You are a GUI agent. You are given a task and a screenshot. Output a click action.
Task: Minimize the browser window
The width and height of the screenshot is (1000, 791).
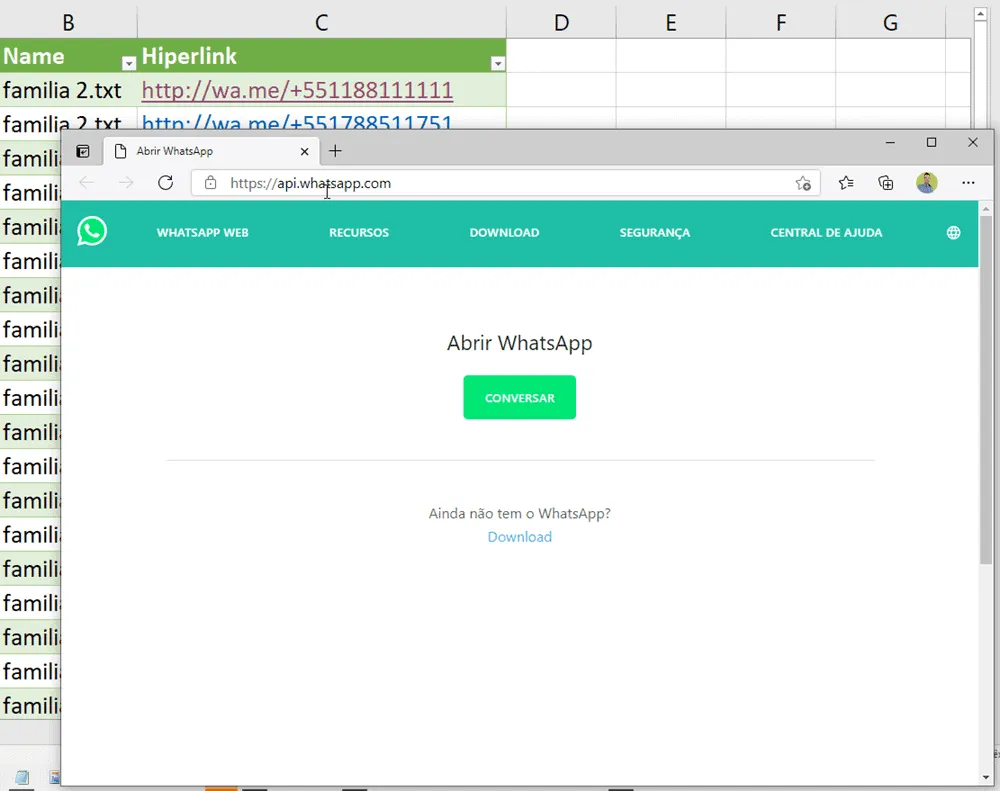click(890, 143)
